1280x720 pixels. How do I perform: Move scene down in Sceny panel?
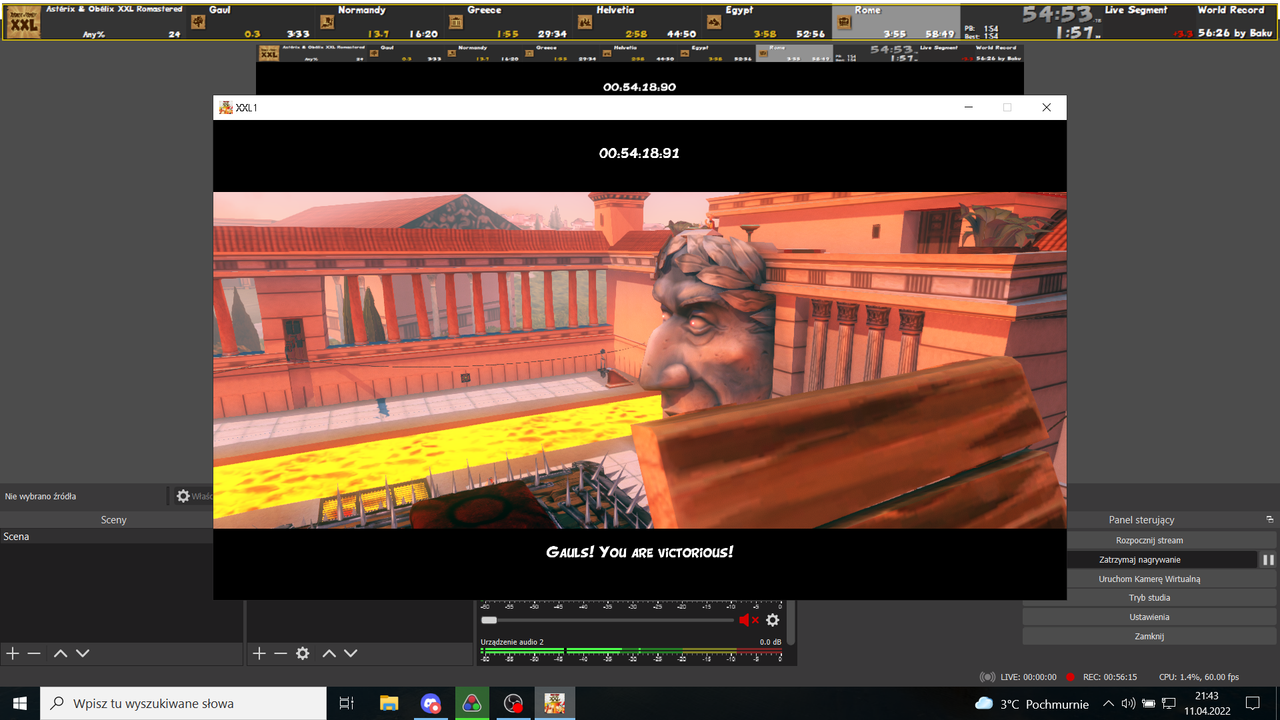coord(82,653)
